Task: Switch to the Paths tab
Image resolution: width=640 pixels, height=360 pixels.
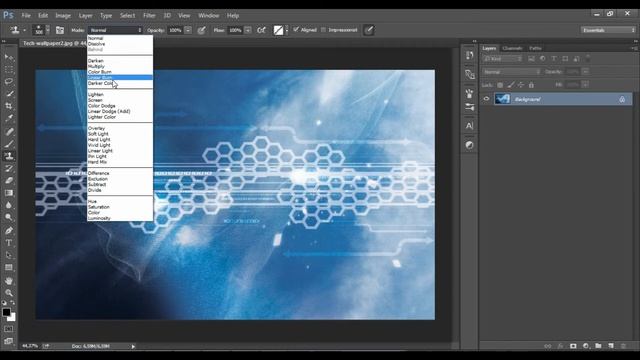Action: tap(535, 48)
